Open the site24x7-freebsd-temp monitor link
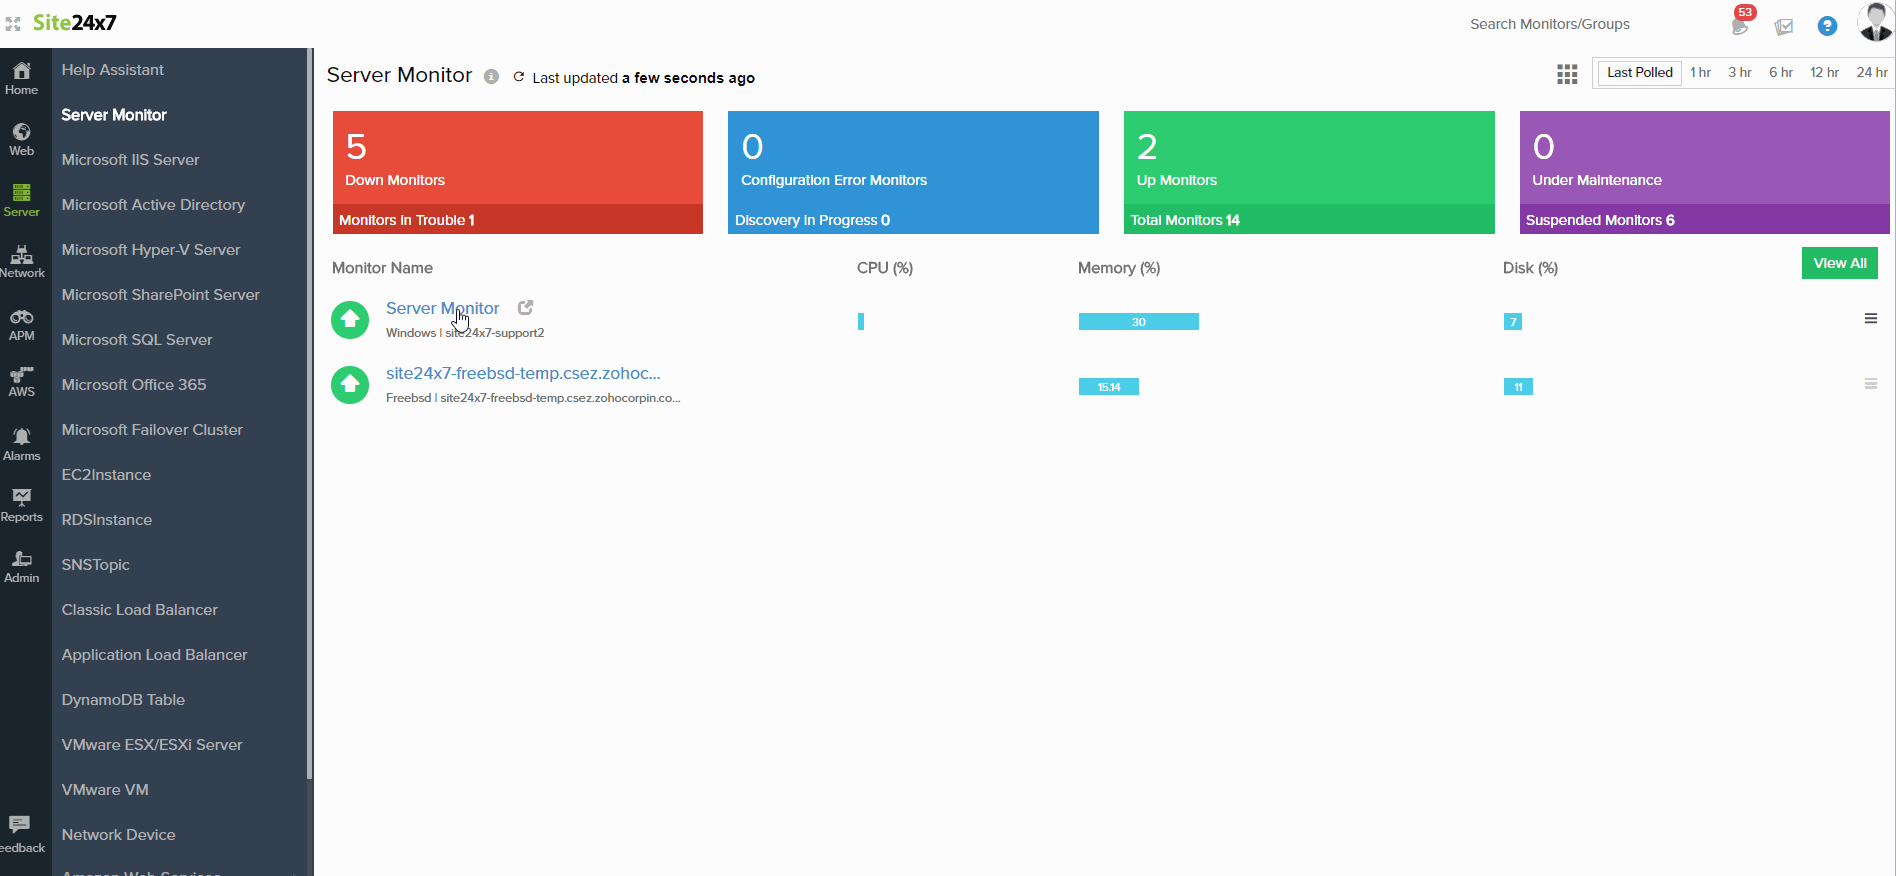Image resolution: width=1896 pixels, height=876 pixels. 523,373
